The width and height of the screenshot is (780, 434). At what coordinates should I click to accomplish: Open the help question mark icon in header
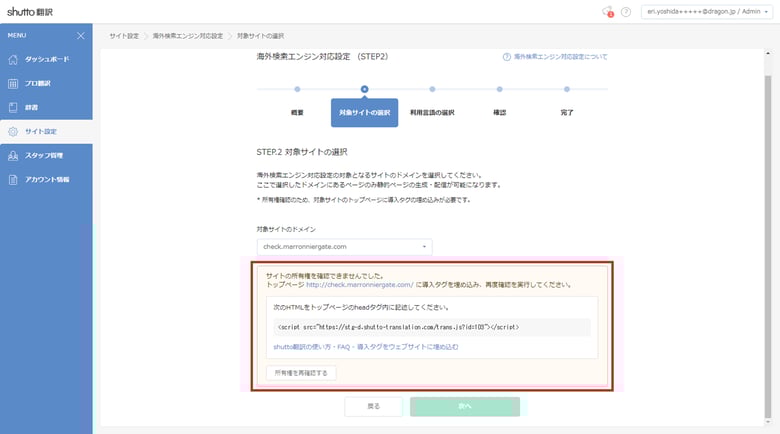coord(626,11)
